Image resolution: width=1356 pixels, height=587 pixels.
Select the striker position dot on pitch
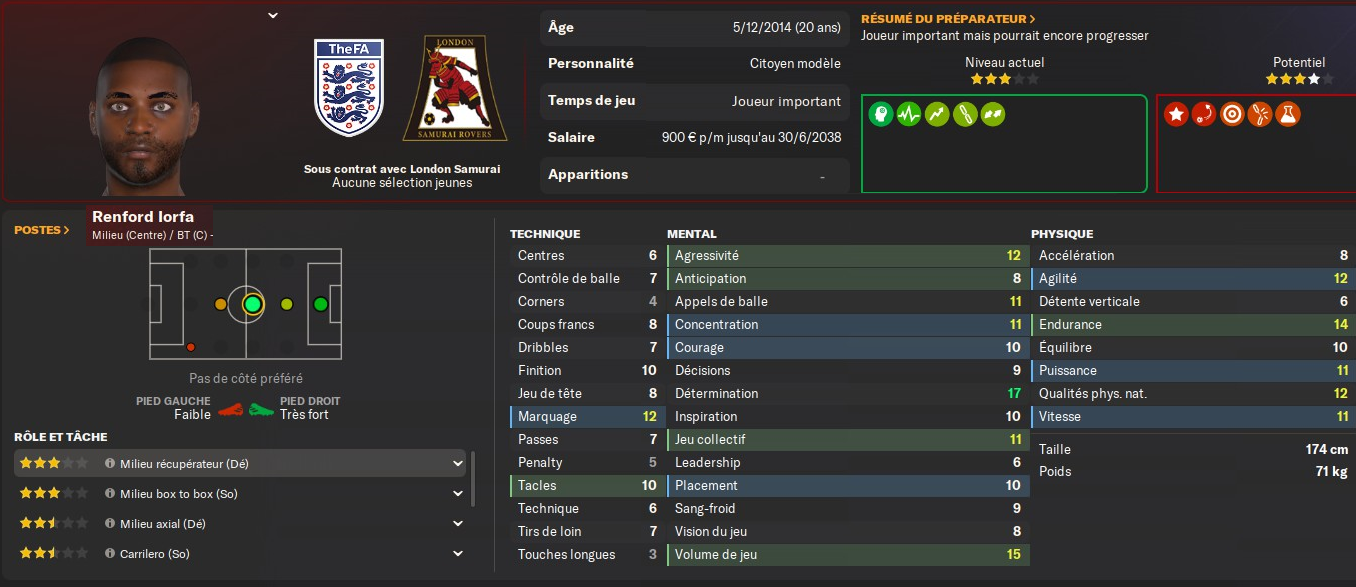(x=320, y=304)
